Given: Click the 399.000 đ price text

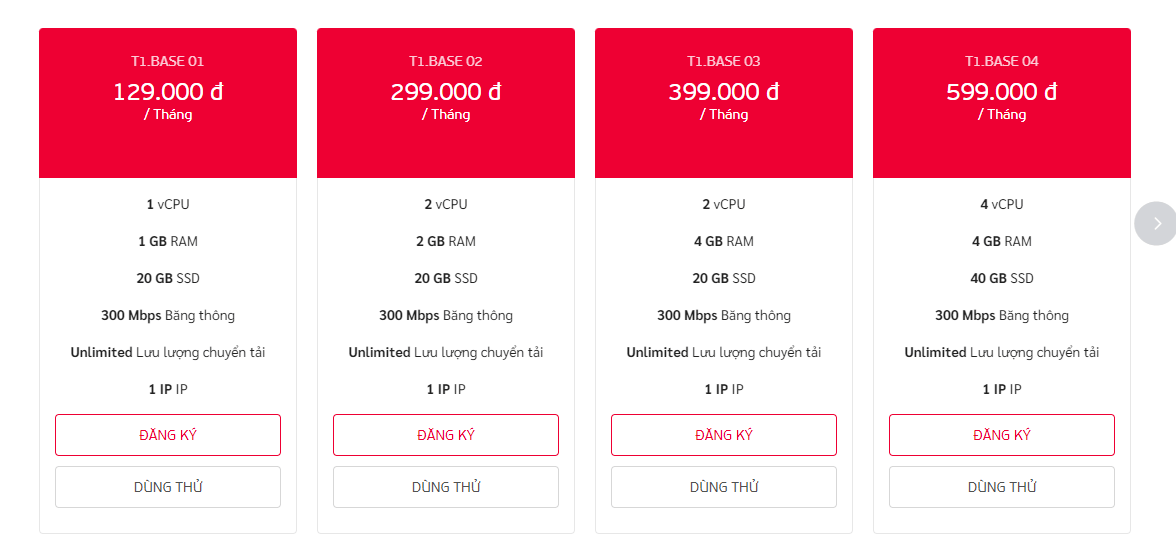Looking at the screenshot, I should click(x=723, y=92).
